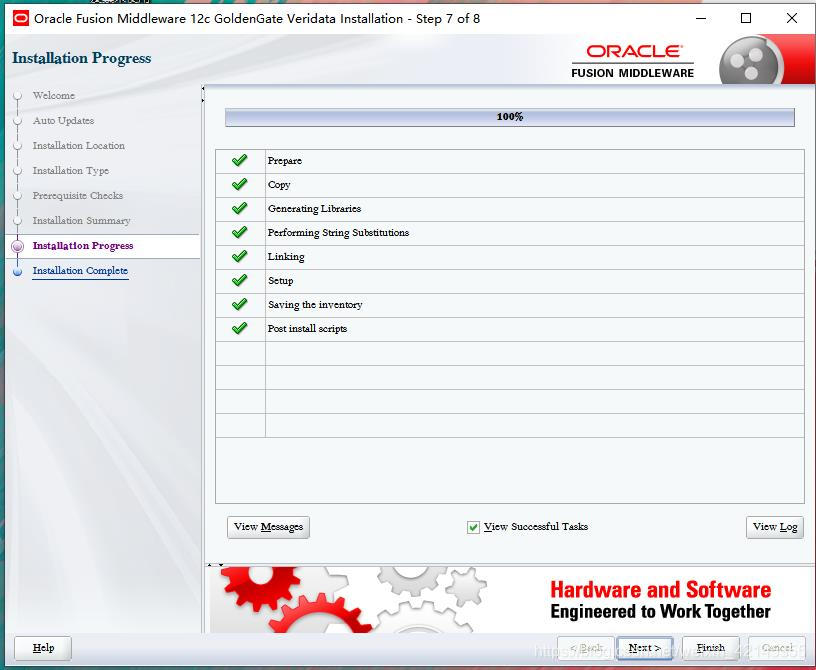This screenshot has width=816, height=670.
Task: Click the Generating Libraries row text
Action: click(314, 209)
